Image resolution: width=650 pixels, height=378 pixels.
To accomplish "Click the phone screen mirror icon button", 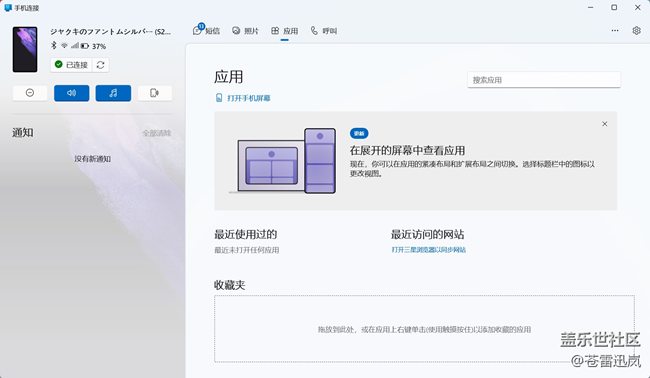I will [155, 93].
